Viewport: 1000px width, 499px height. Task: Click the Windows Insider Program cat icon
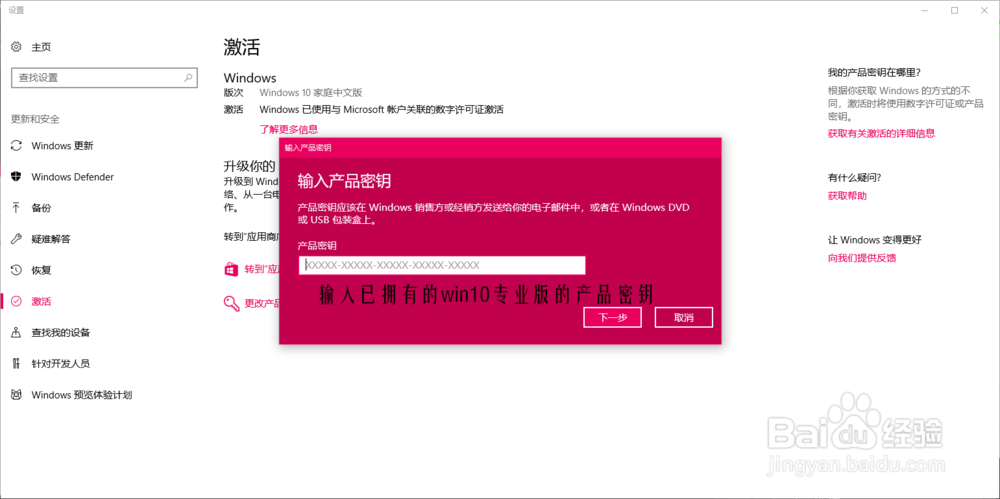click(17, 395)
